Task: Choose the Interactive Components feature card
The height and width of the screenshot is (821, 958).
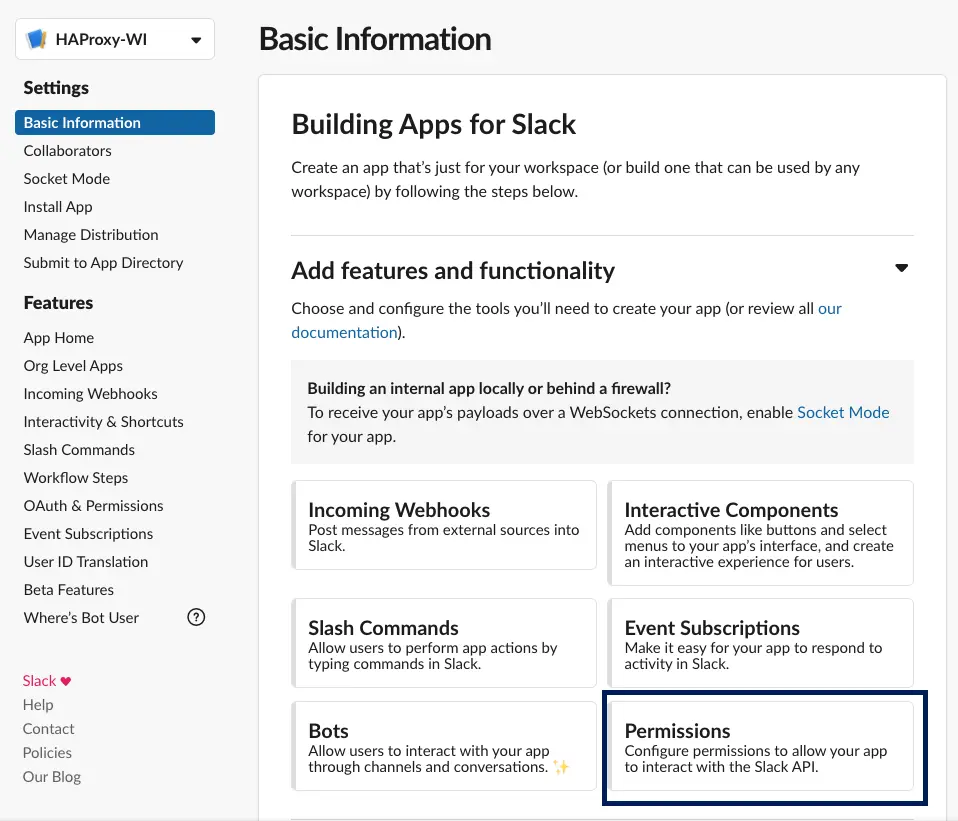Action: click(x=760, y=532)
